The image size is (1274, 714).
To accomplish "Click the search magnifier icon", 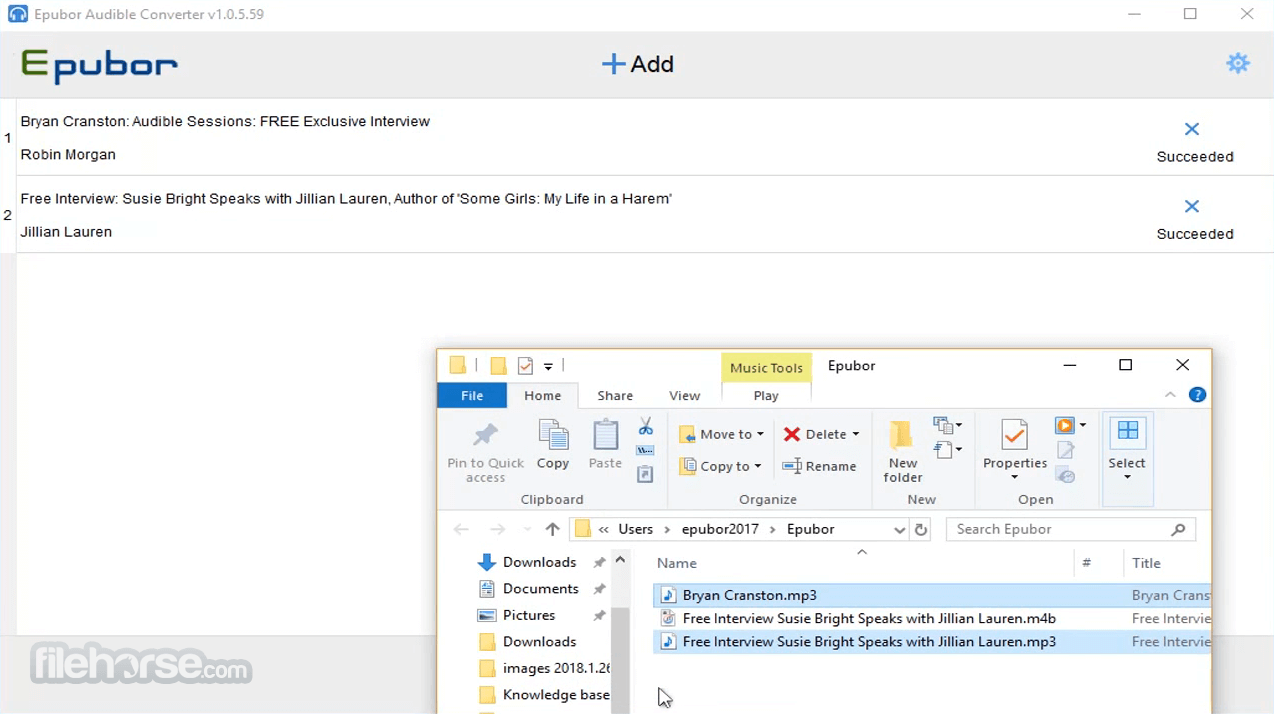I will [x=1178, y=529].
